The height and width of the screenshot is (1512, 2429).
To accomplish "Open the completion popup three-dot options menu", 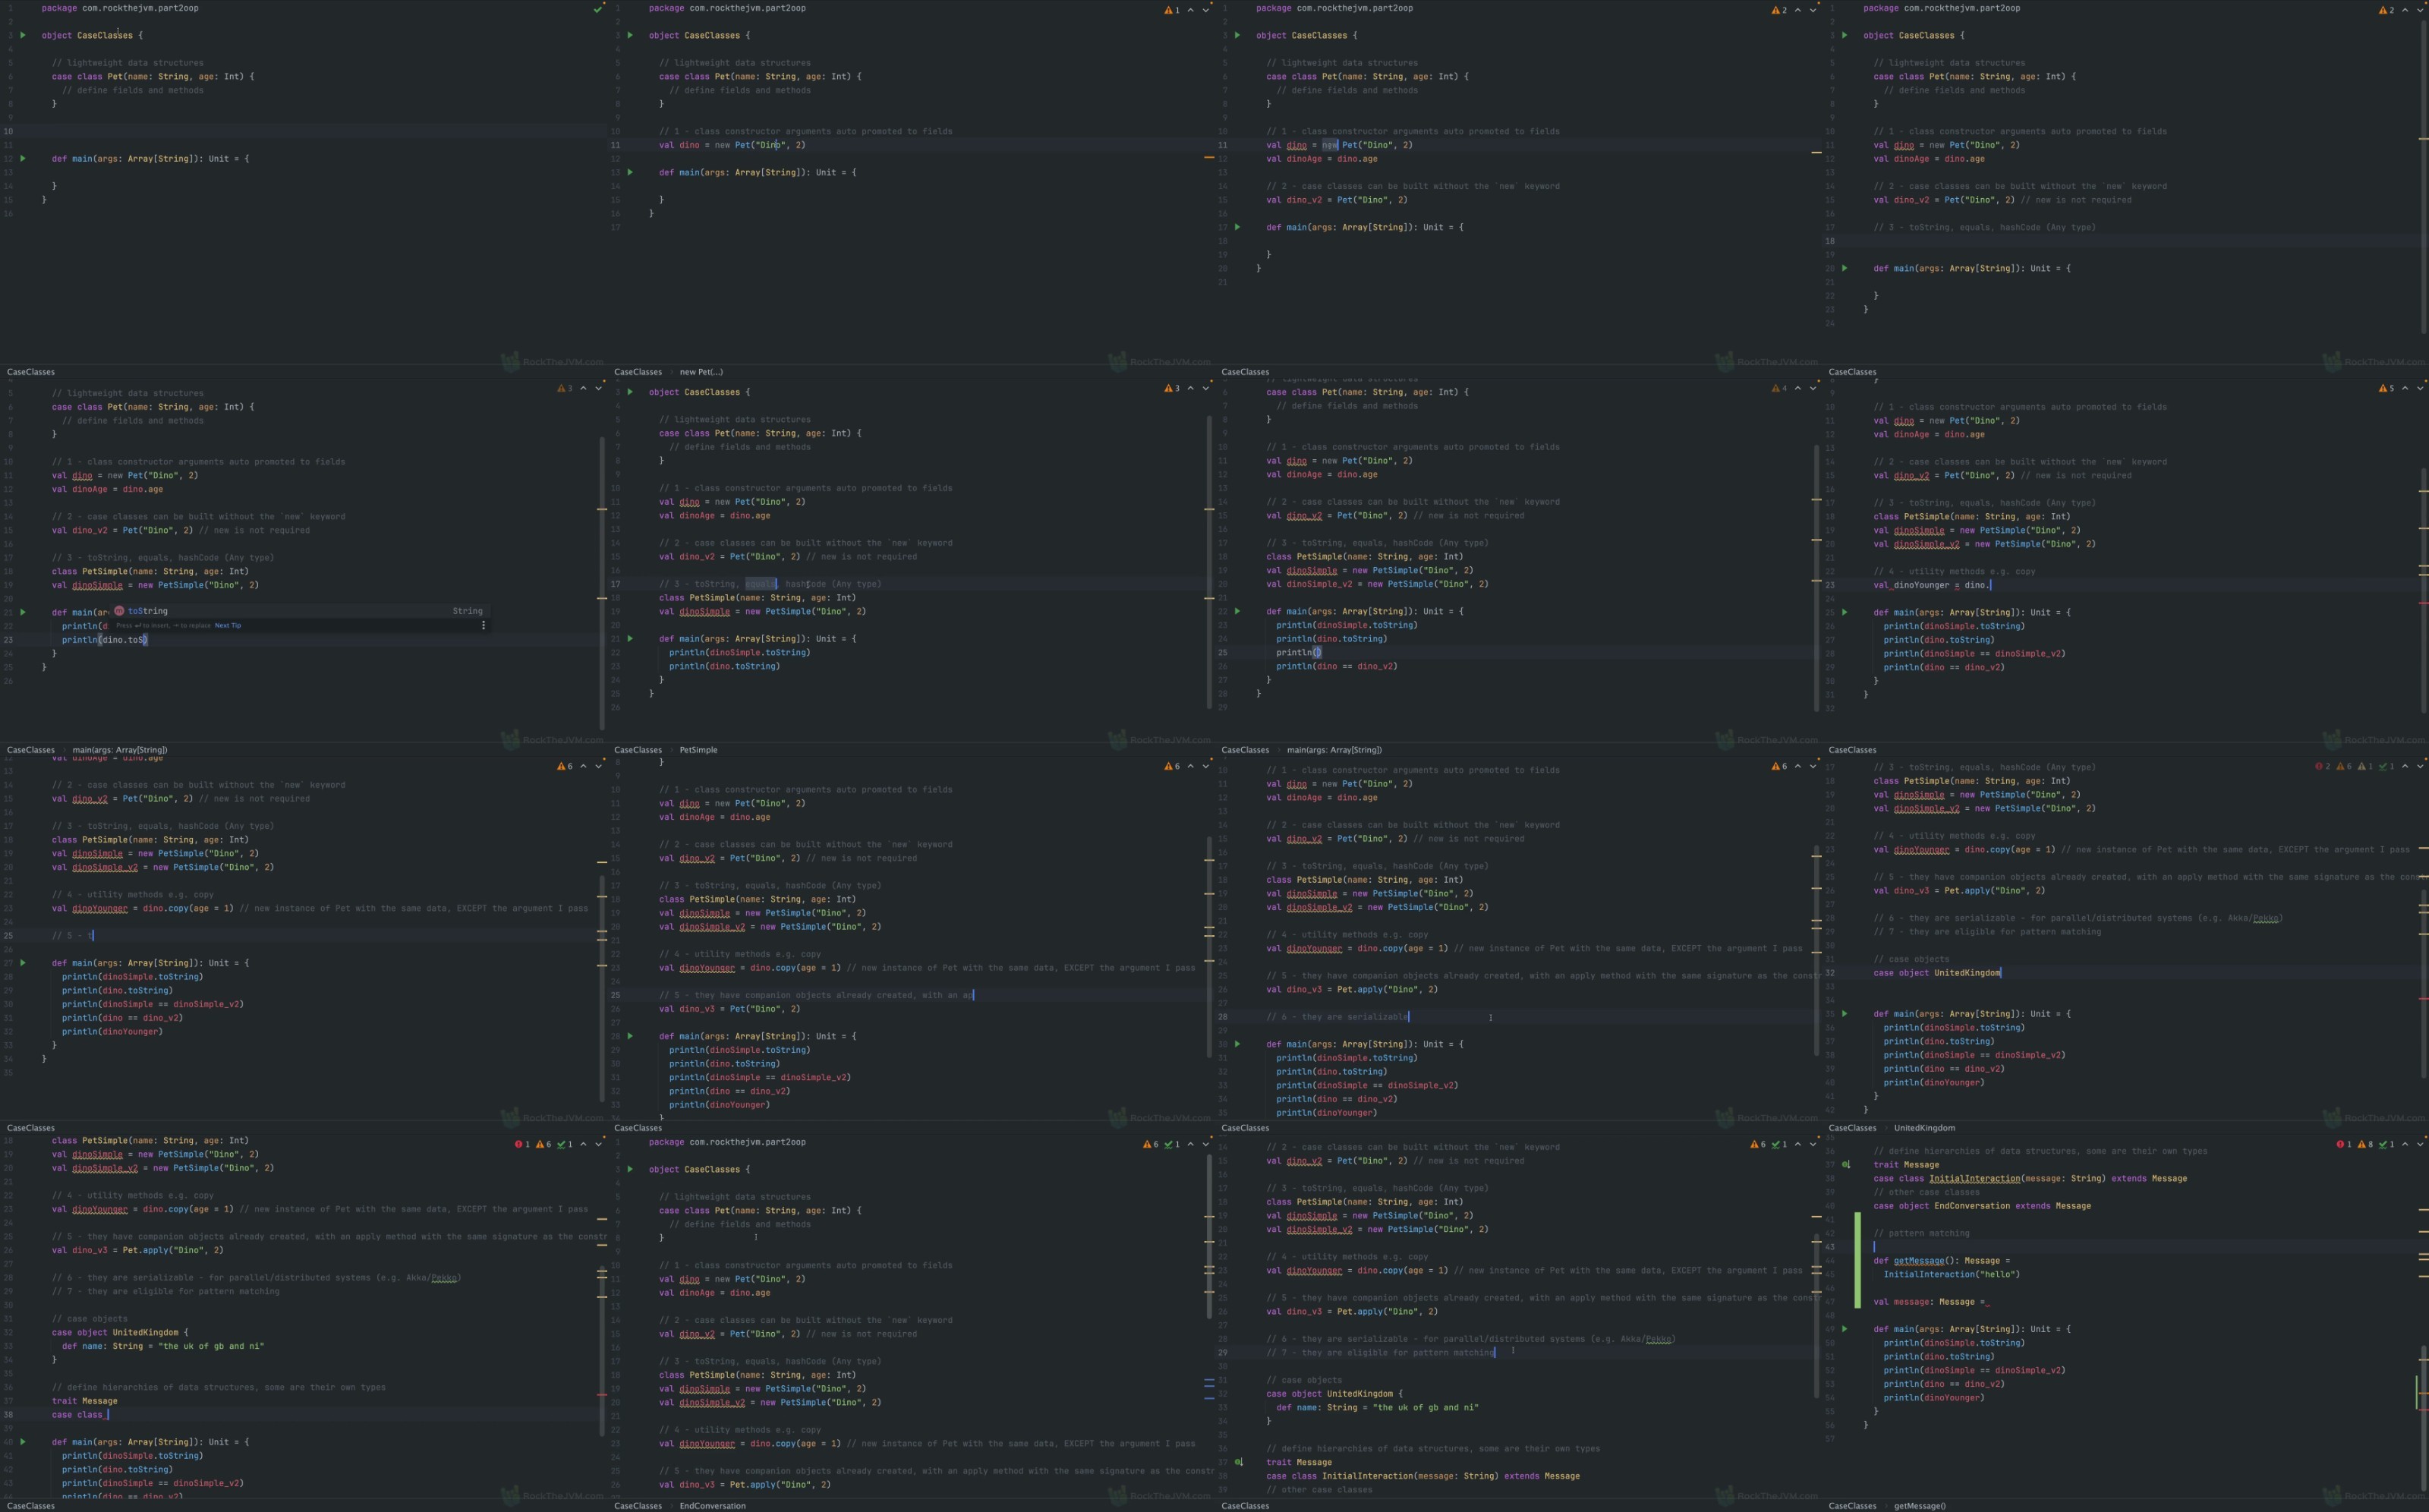I will click(484, 626).
